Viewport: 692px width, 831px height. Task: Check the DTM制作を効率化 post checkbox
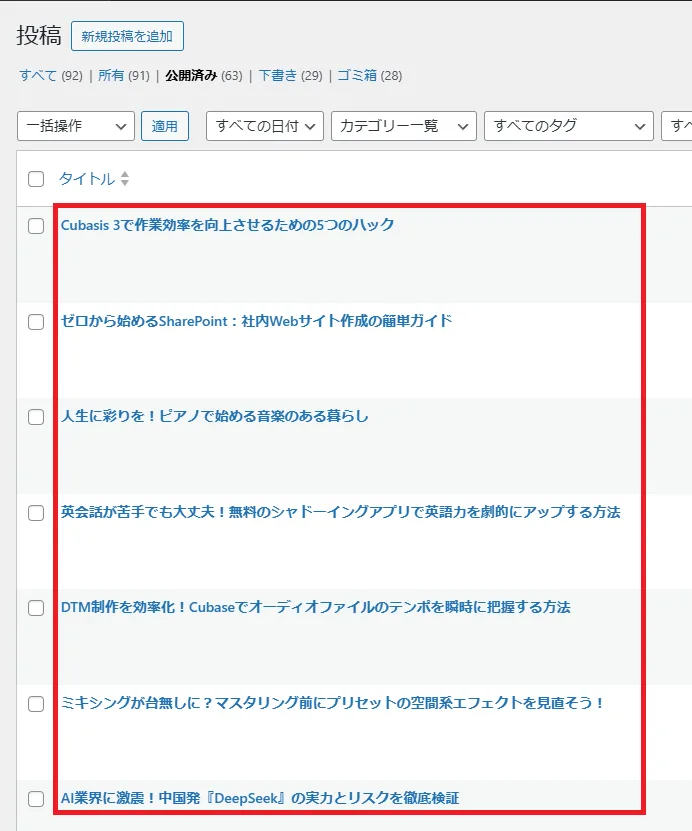coord(36,608)
